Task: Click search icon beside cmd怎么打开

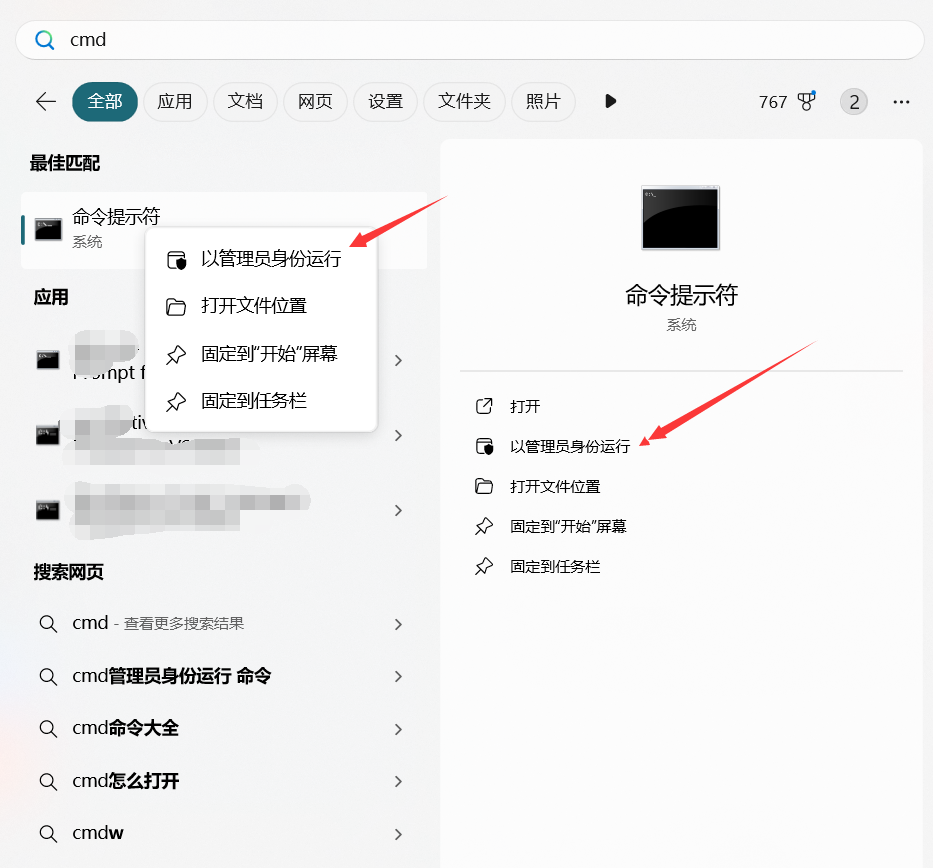Action: (48, 781)
